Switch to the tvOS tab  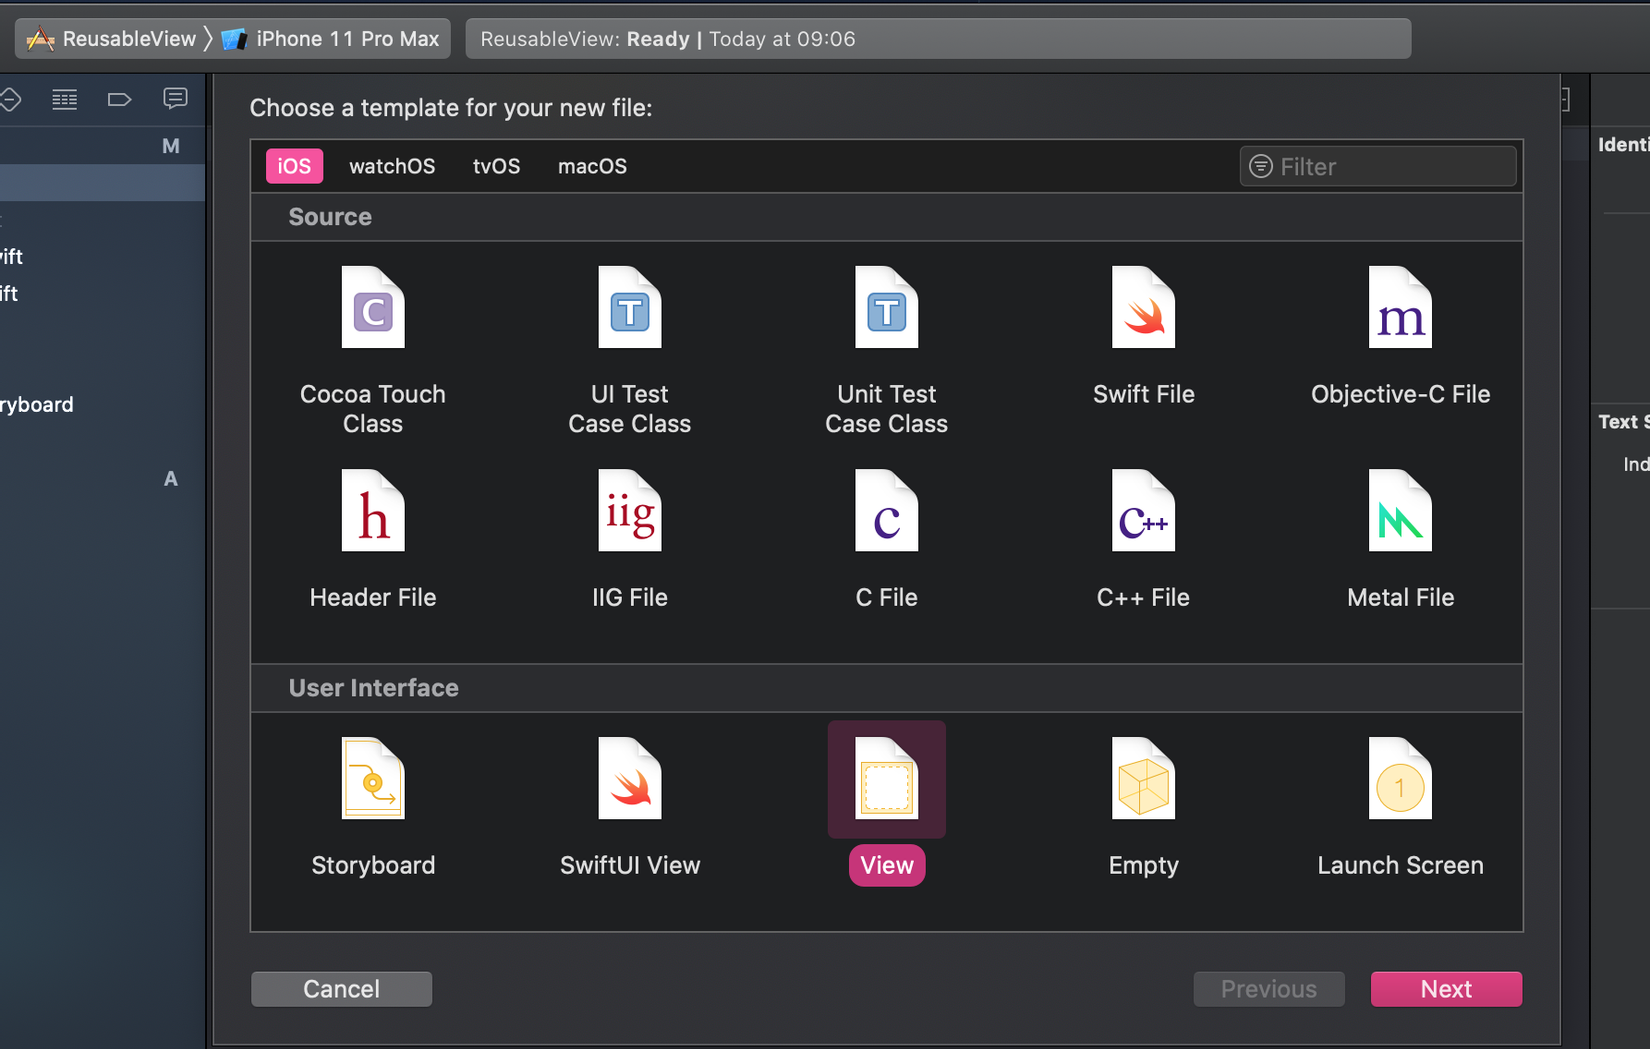[496, 166]
